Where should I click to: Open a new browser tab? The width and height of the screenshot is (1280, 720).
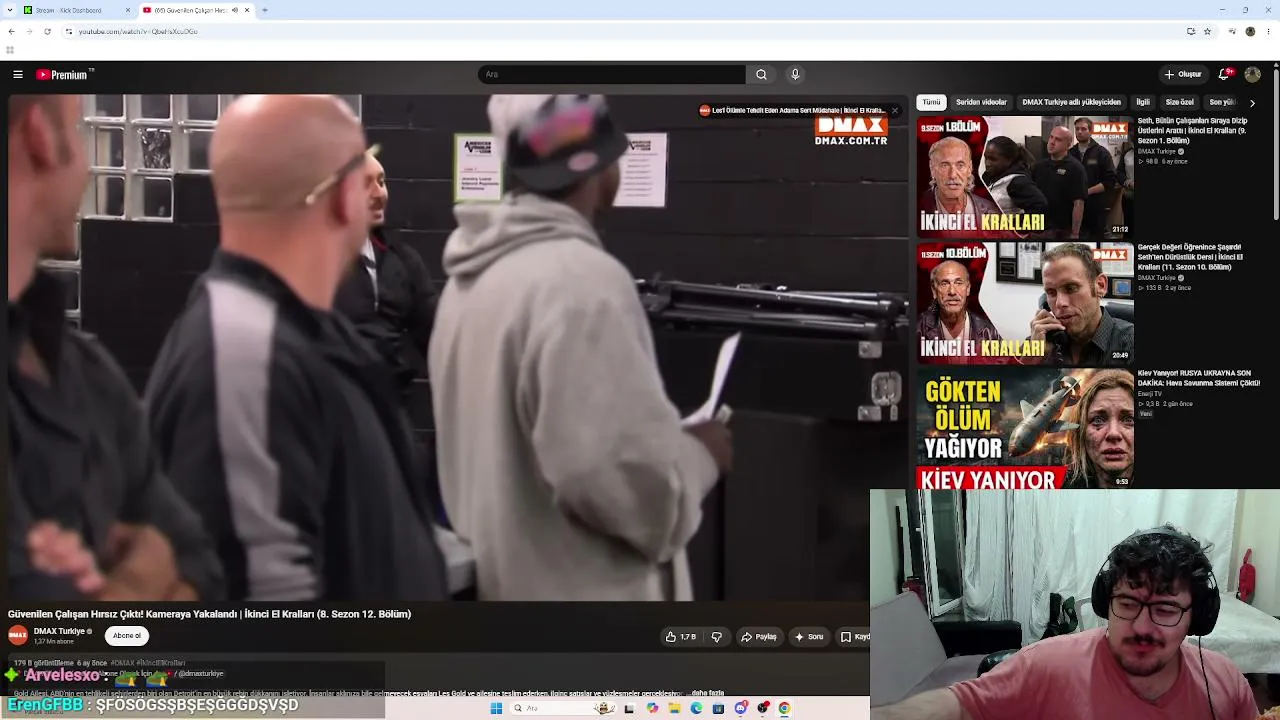click(x=265, y=10)
